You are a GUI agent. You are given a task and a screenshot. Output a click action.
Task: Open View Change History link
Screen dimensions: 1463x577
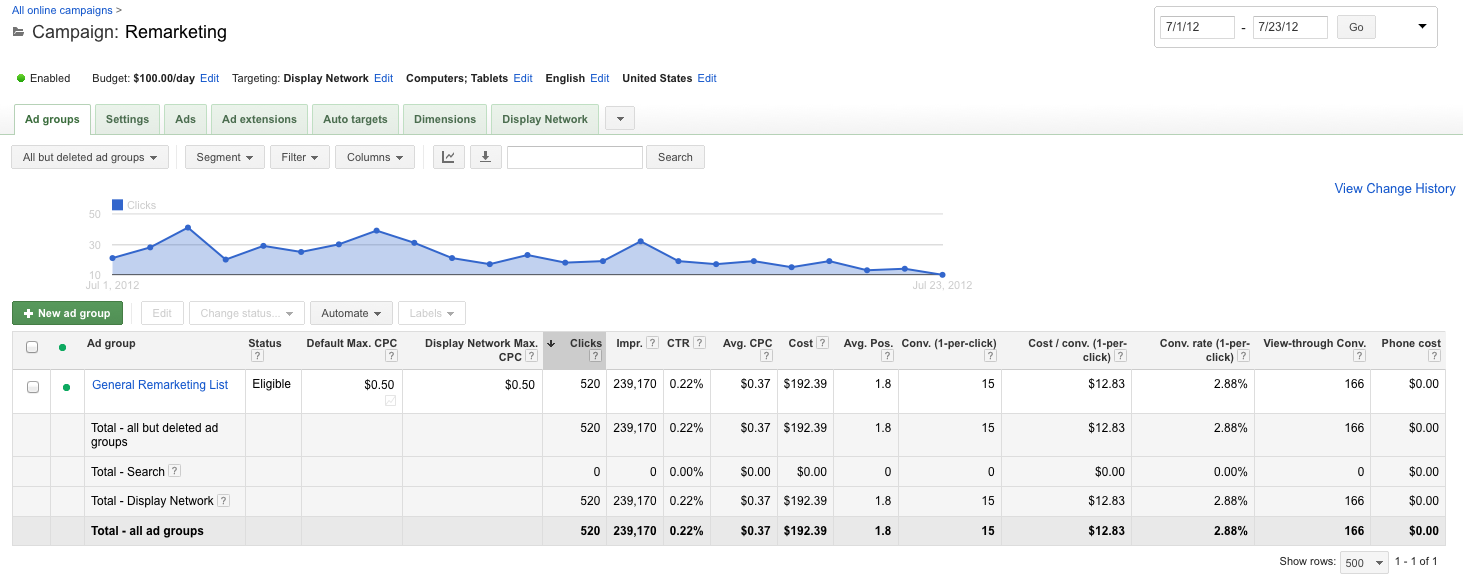(x=1395, y=188)
